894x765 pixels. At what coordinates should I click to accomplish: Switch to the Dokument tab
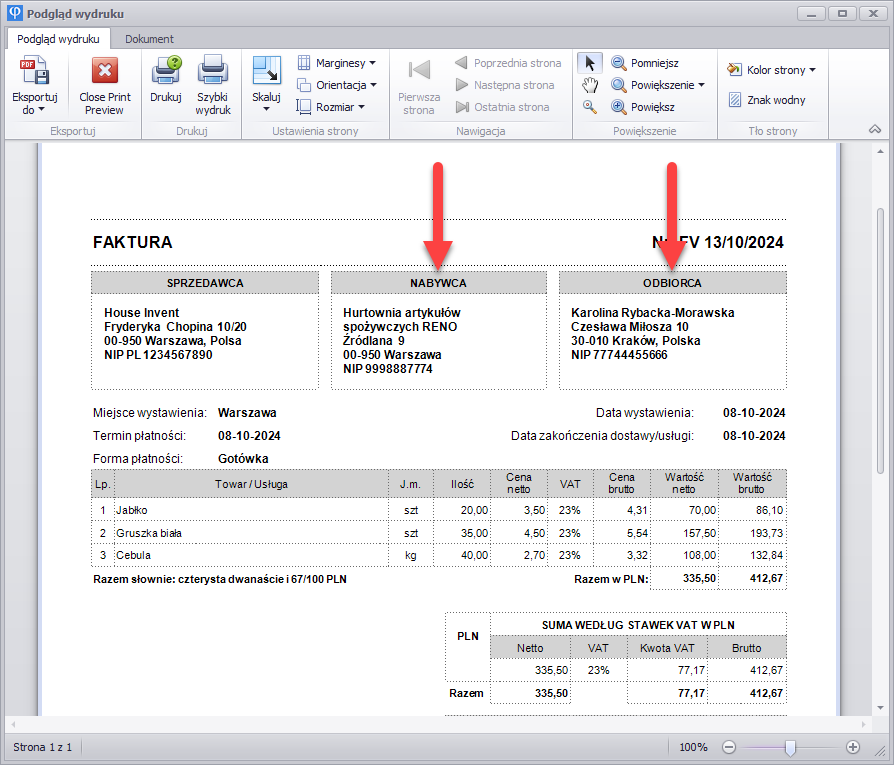click(149, 39)
